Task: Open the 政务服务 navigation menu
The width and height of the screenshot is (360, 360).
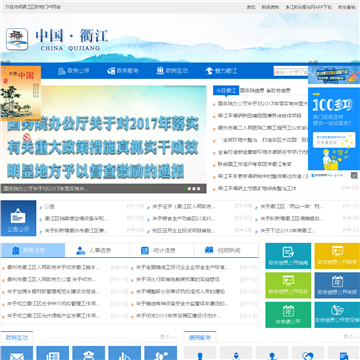Action: [123, 71]
